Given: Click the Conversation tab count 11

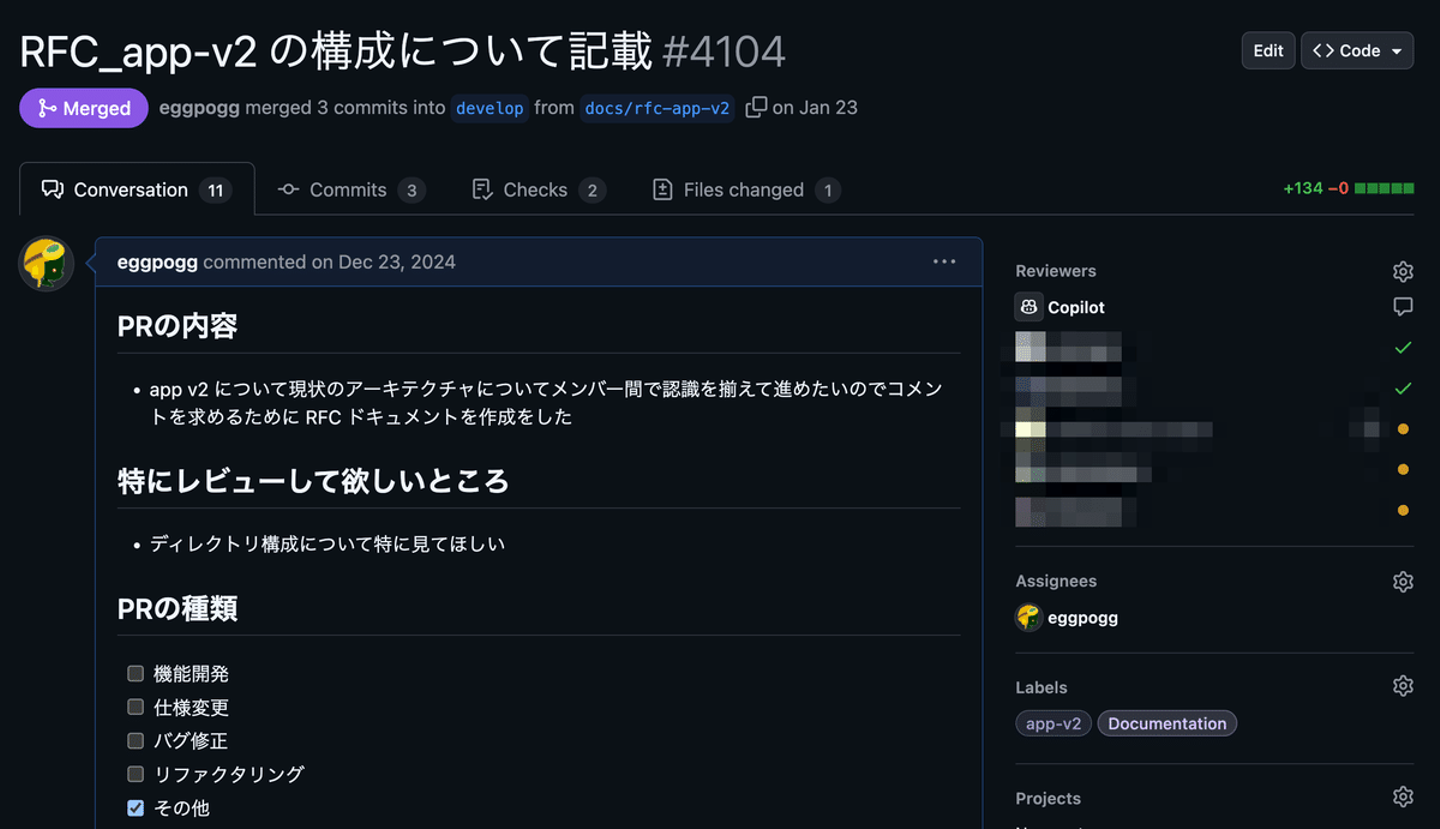Looking at the screenshot, I should pyautogui.click(x=215, y=190).
